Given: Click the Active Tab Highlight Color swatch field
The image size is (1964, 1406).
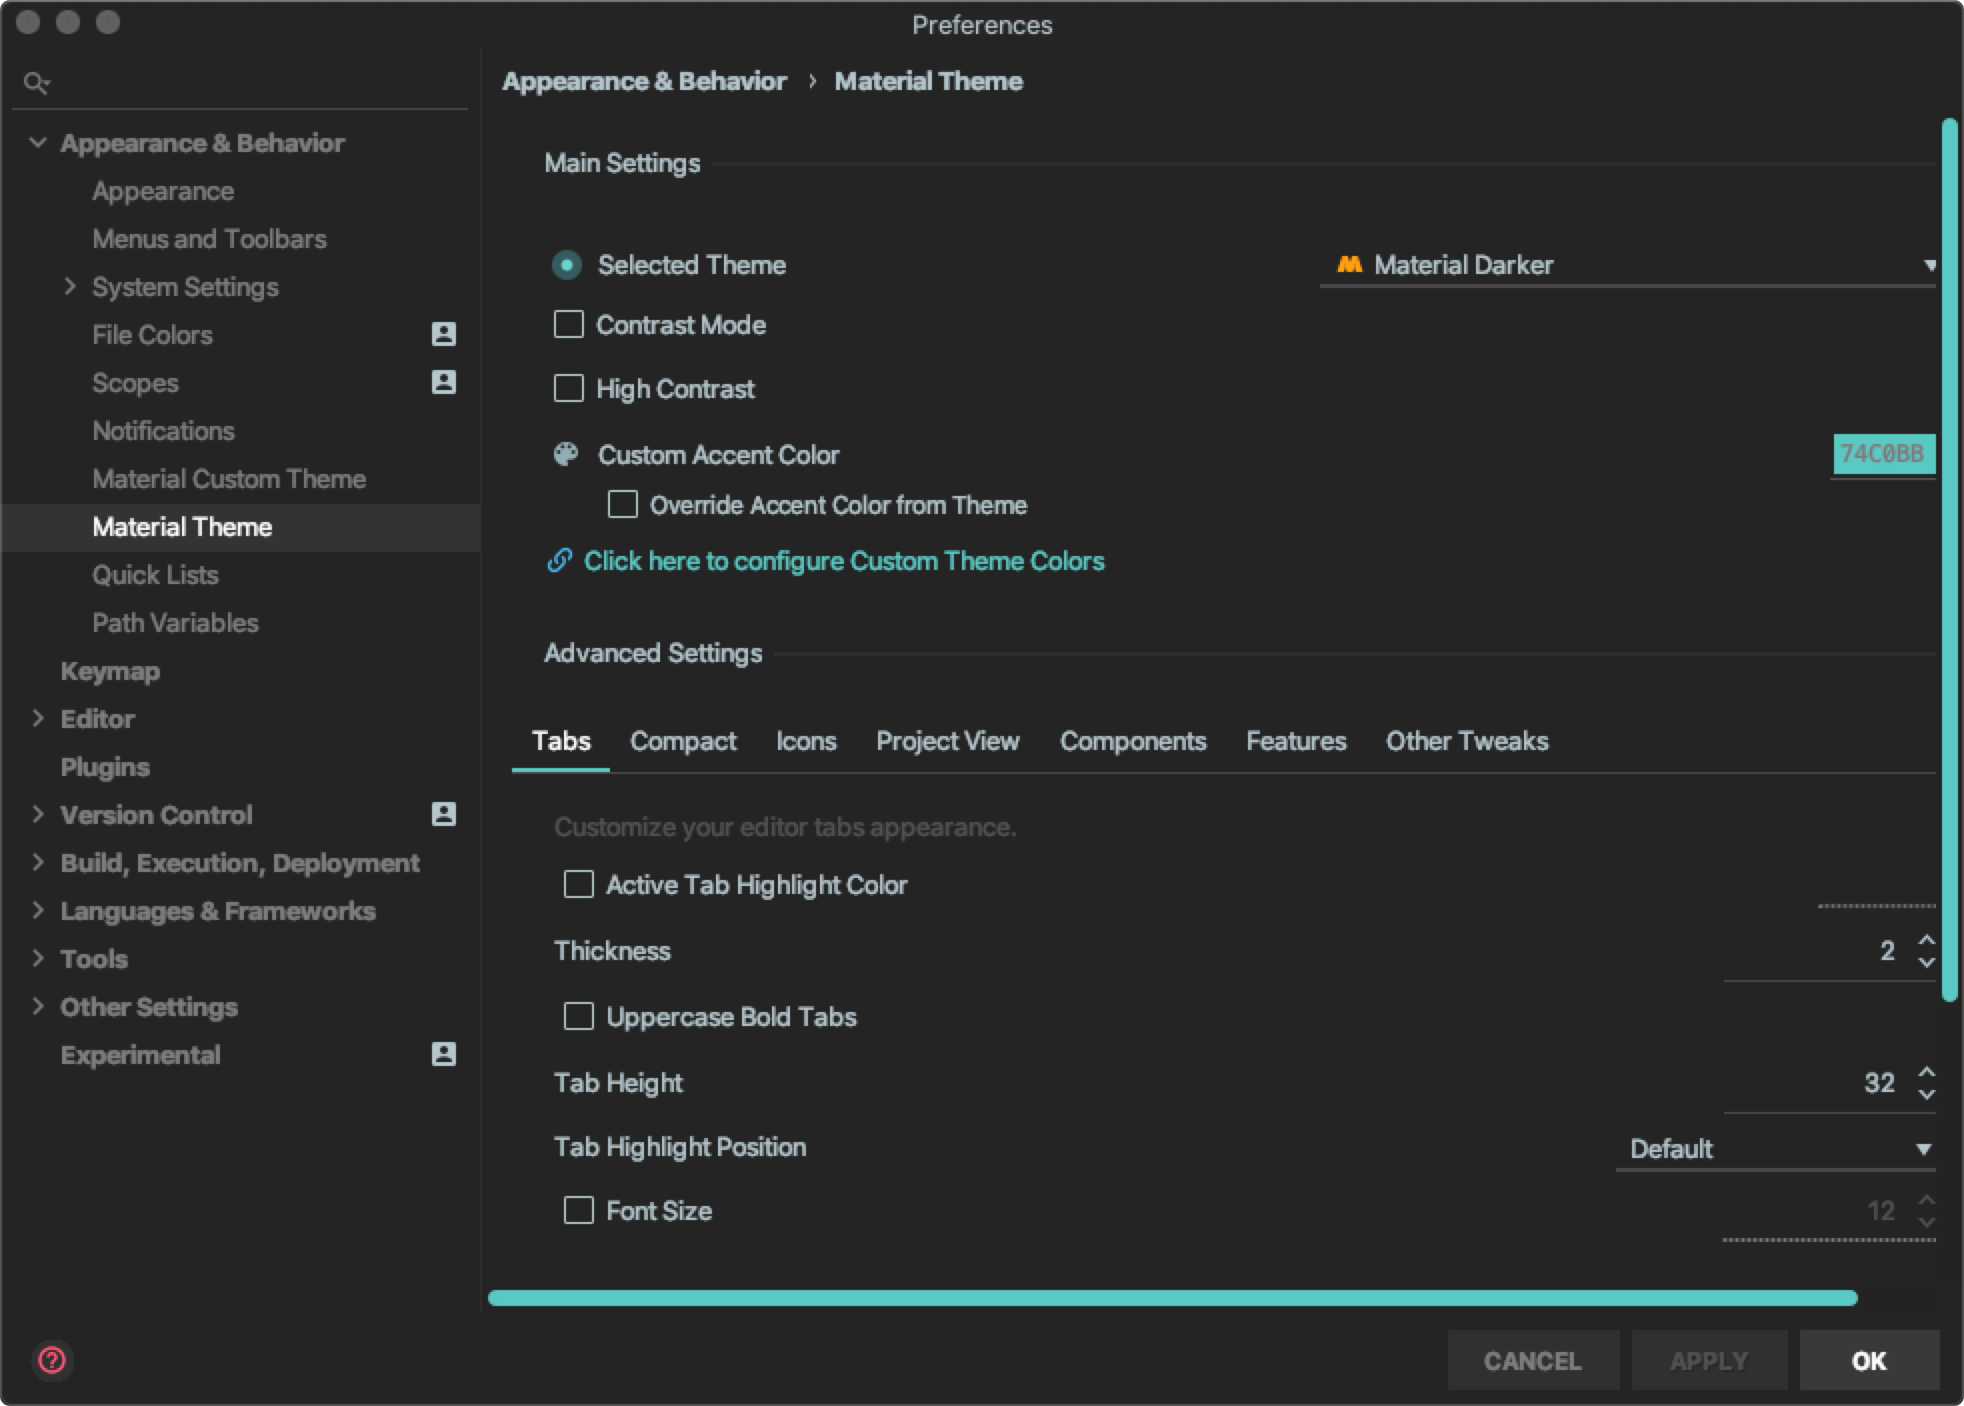Looking at the screenshot, I should click(x=1877, y=886).
